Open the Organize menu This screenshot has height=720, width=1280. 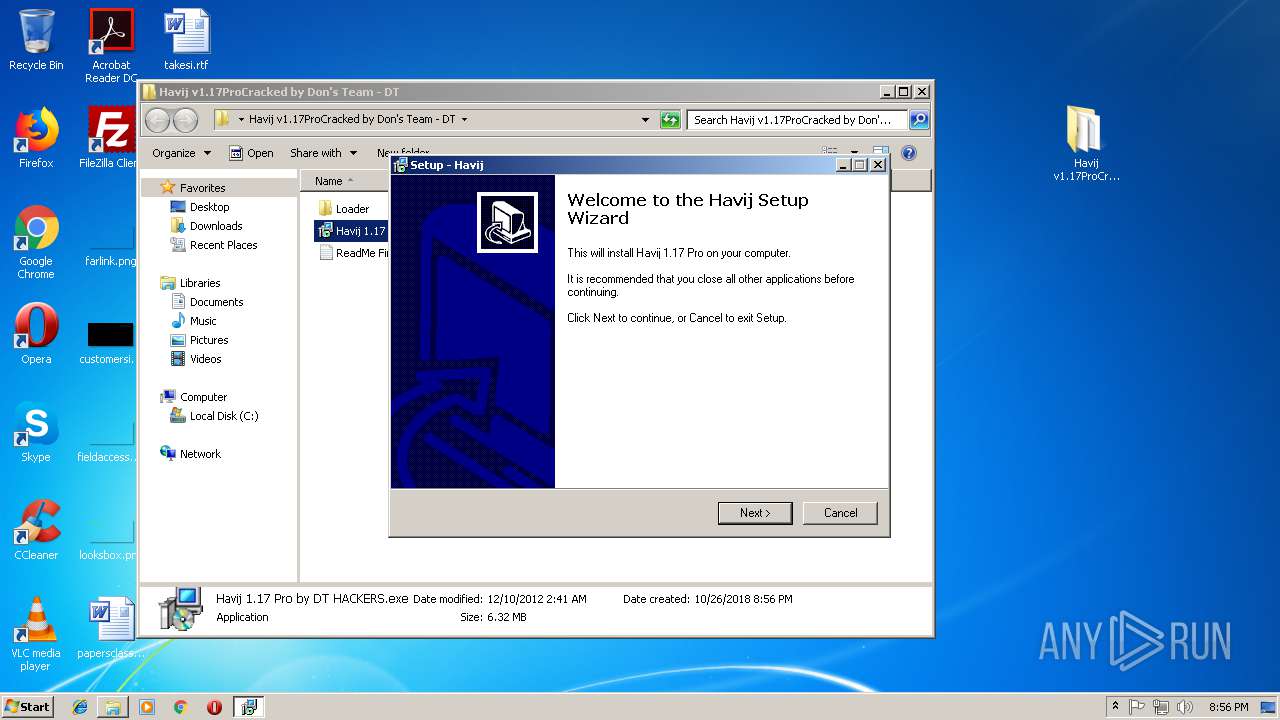181,153
